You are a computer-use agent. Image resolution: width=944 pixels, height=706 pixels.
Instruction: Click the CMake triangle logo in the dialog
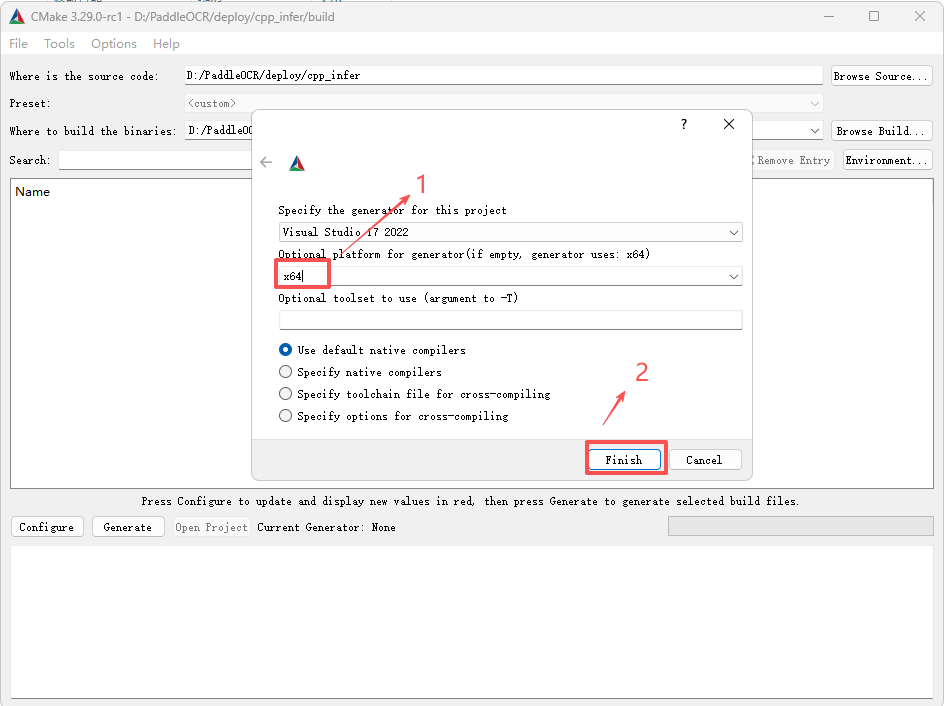(x=297, y=163)
